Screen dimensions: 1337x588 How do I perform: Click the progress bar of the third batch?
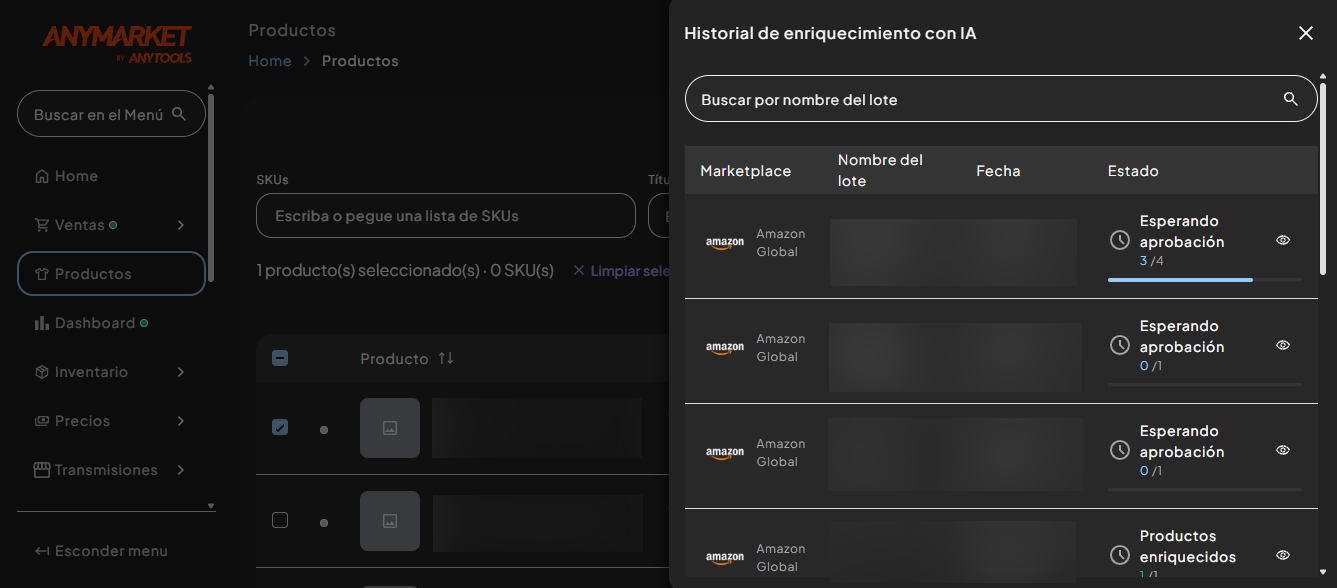click(1205, 489)
